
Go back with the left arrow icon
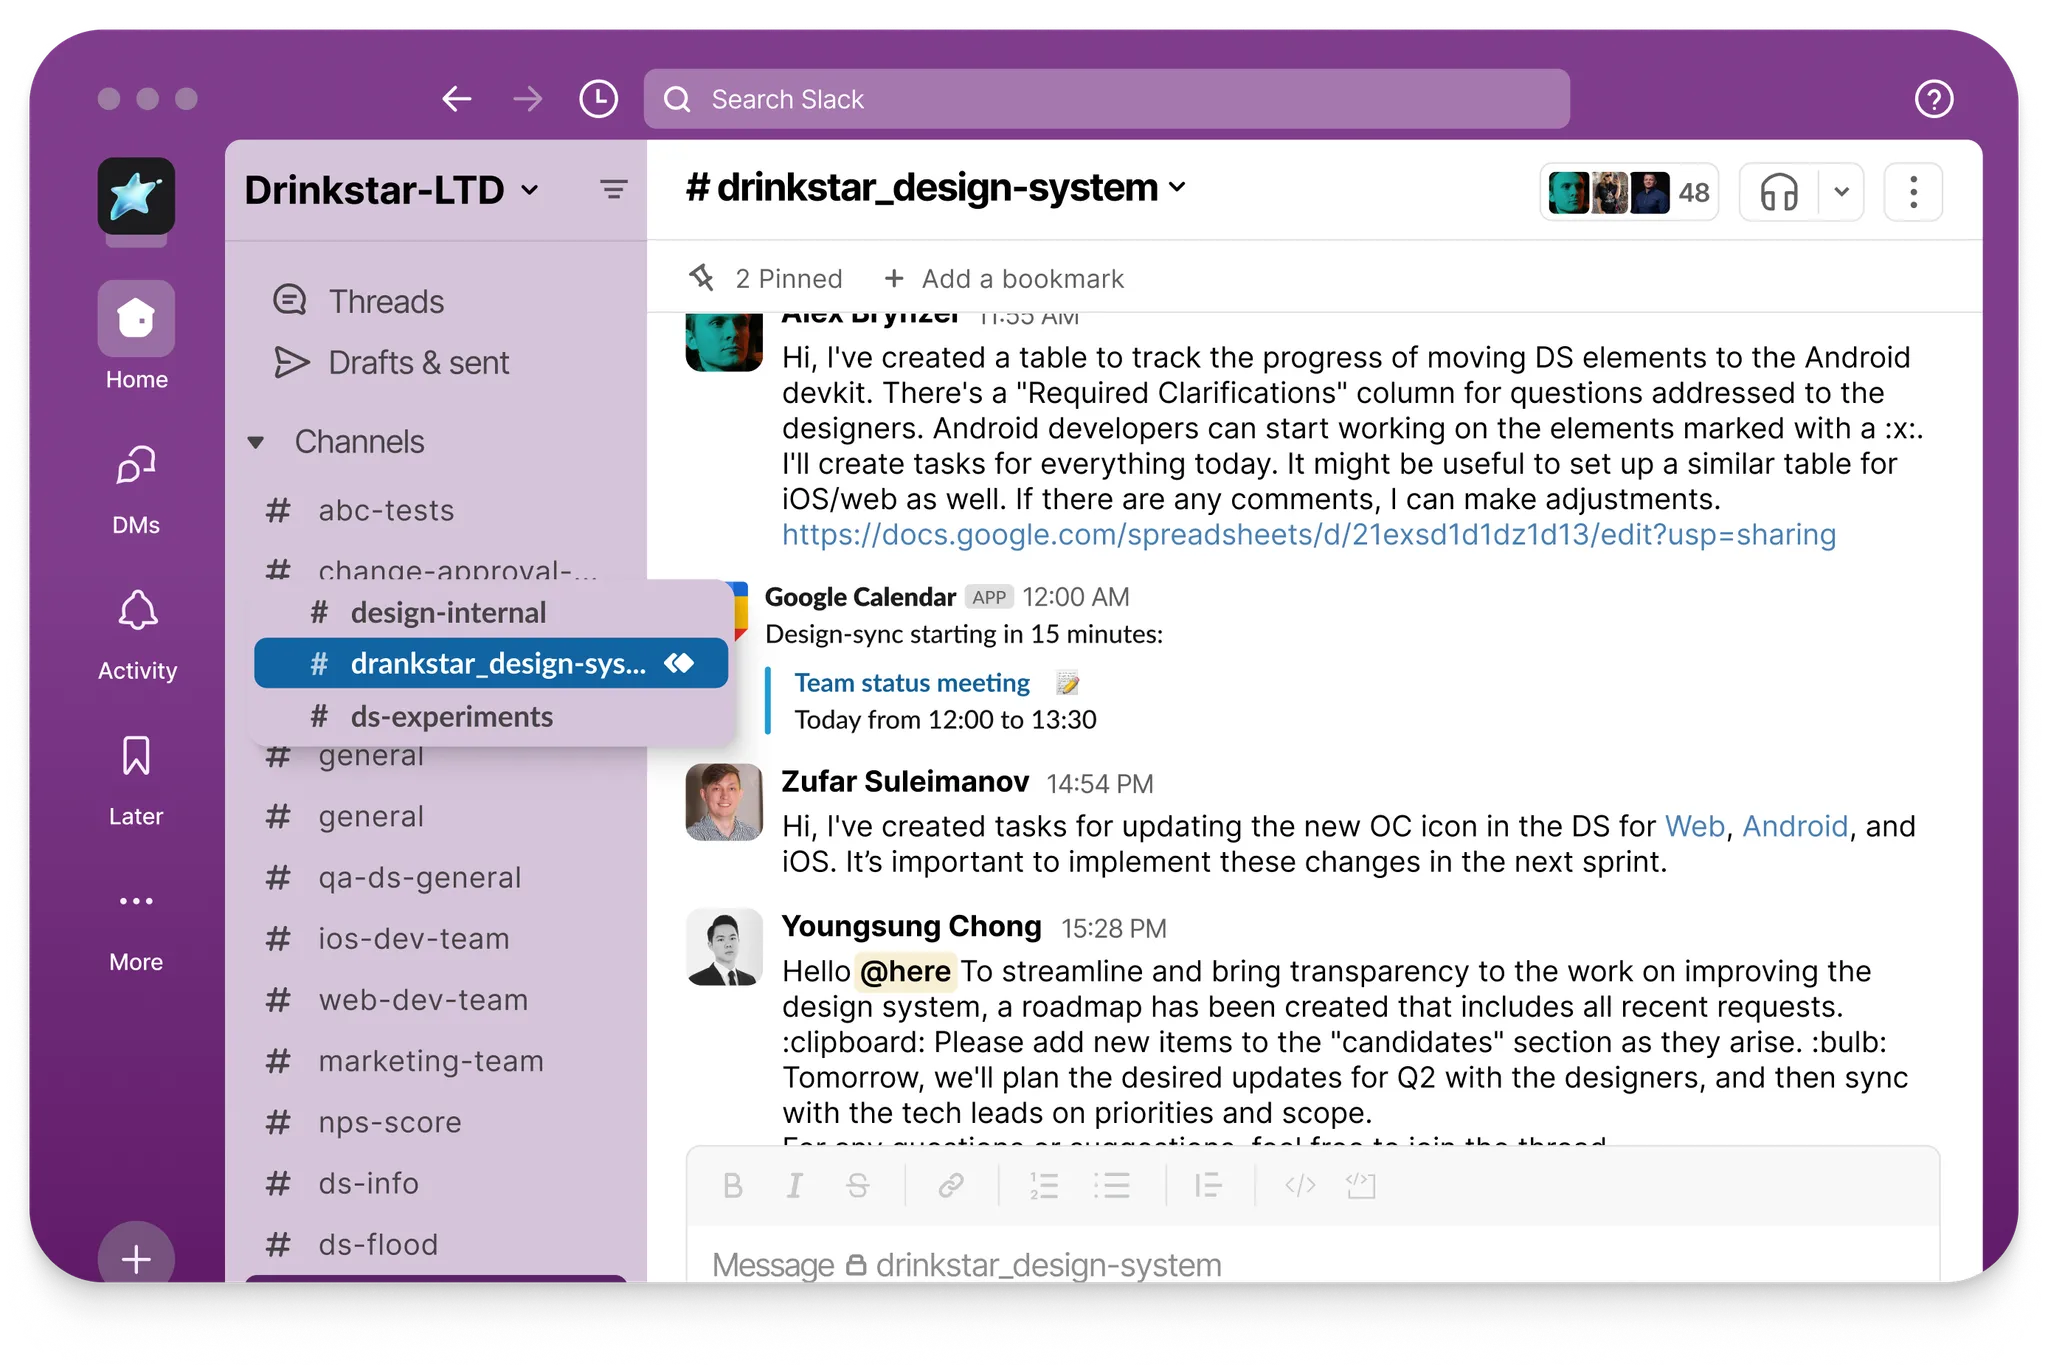457,99
